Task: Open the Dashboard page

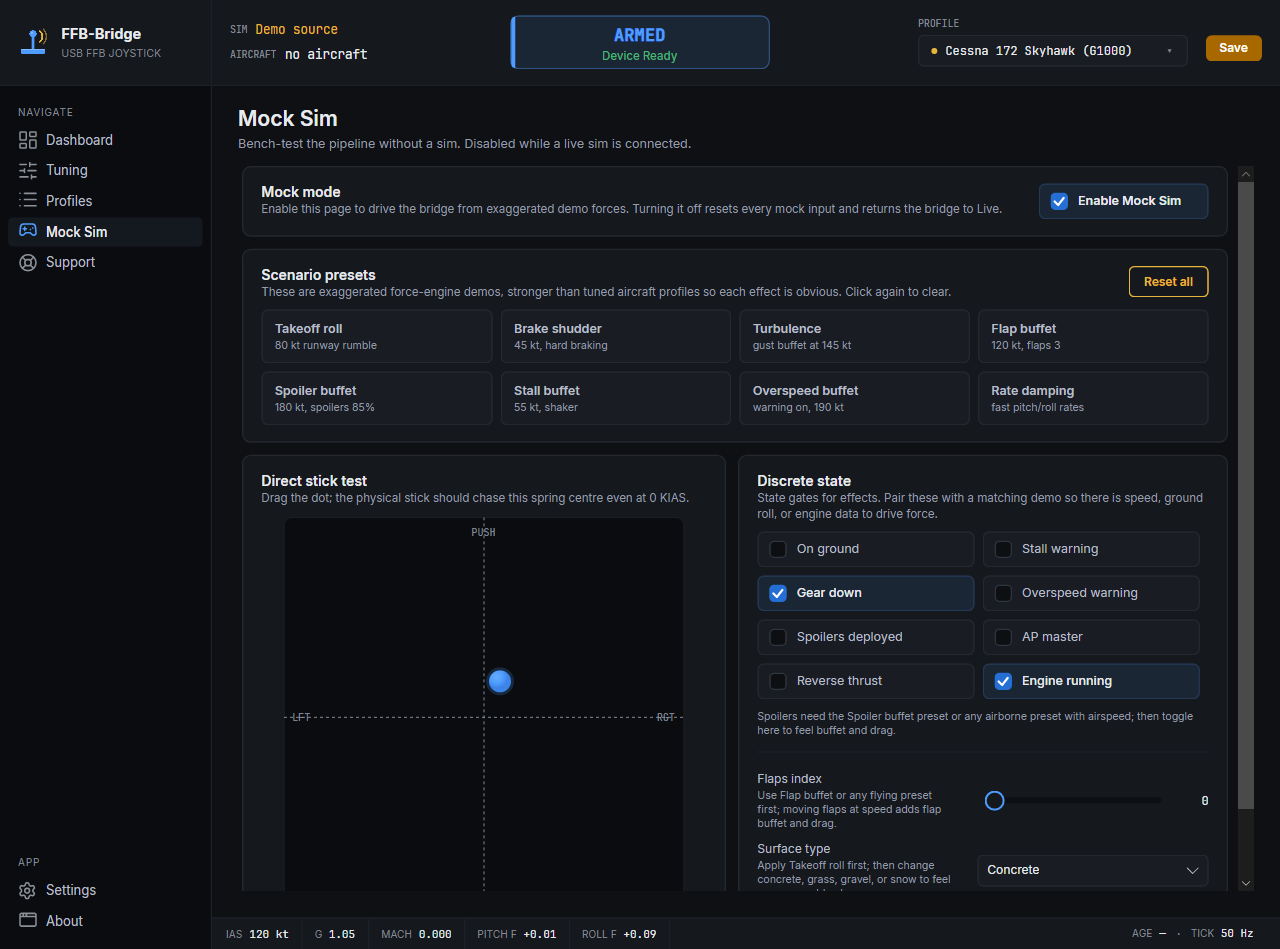Action: tap(105, 140)
